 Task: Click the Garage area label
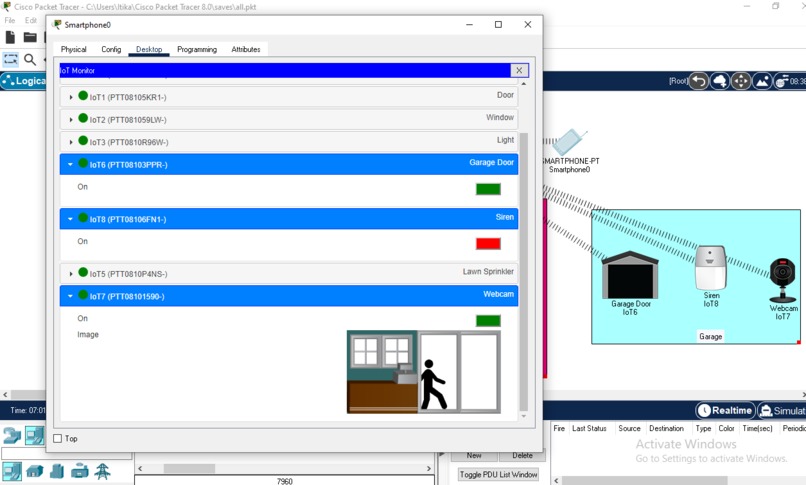[710, 337]
